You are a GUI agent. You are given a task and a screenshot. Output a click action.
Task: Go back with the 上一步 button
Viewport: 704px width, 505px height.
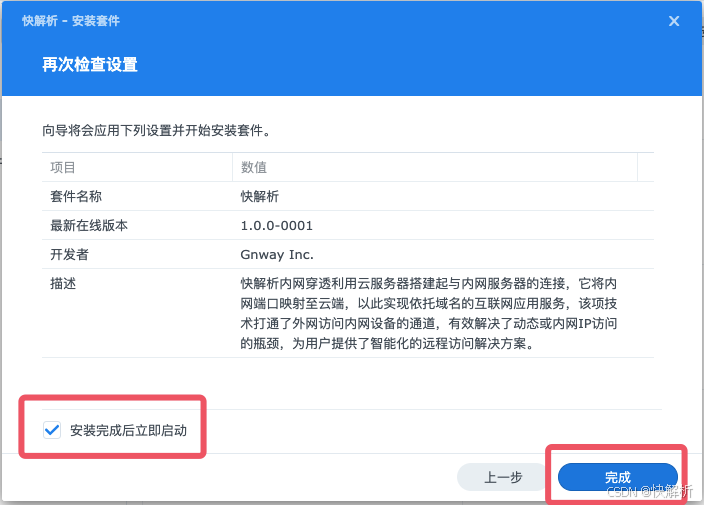point(503,477)
